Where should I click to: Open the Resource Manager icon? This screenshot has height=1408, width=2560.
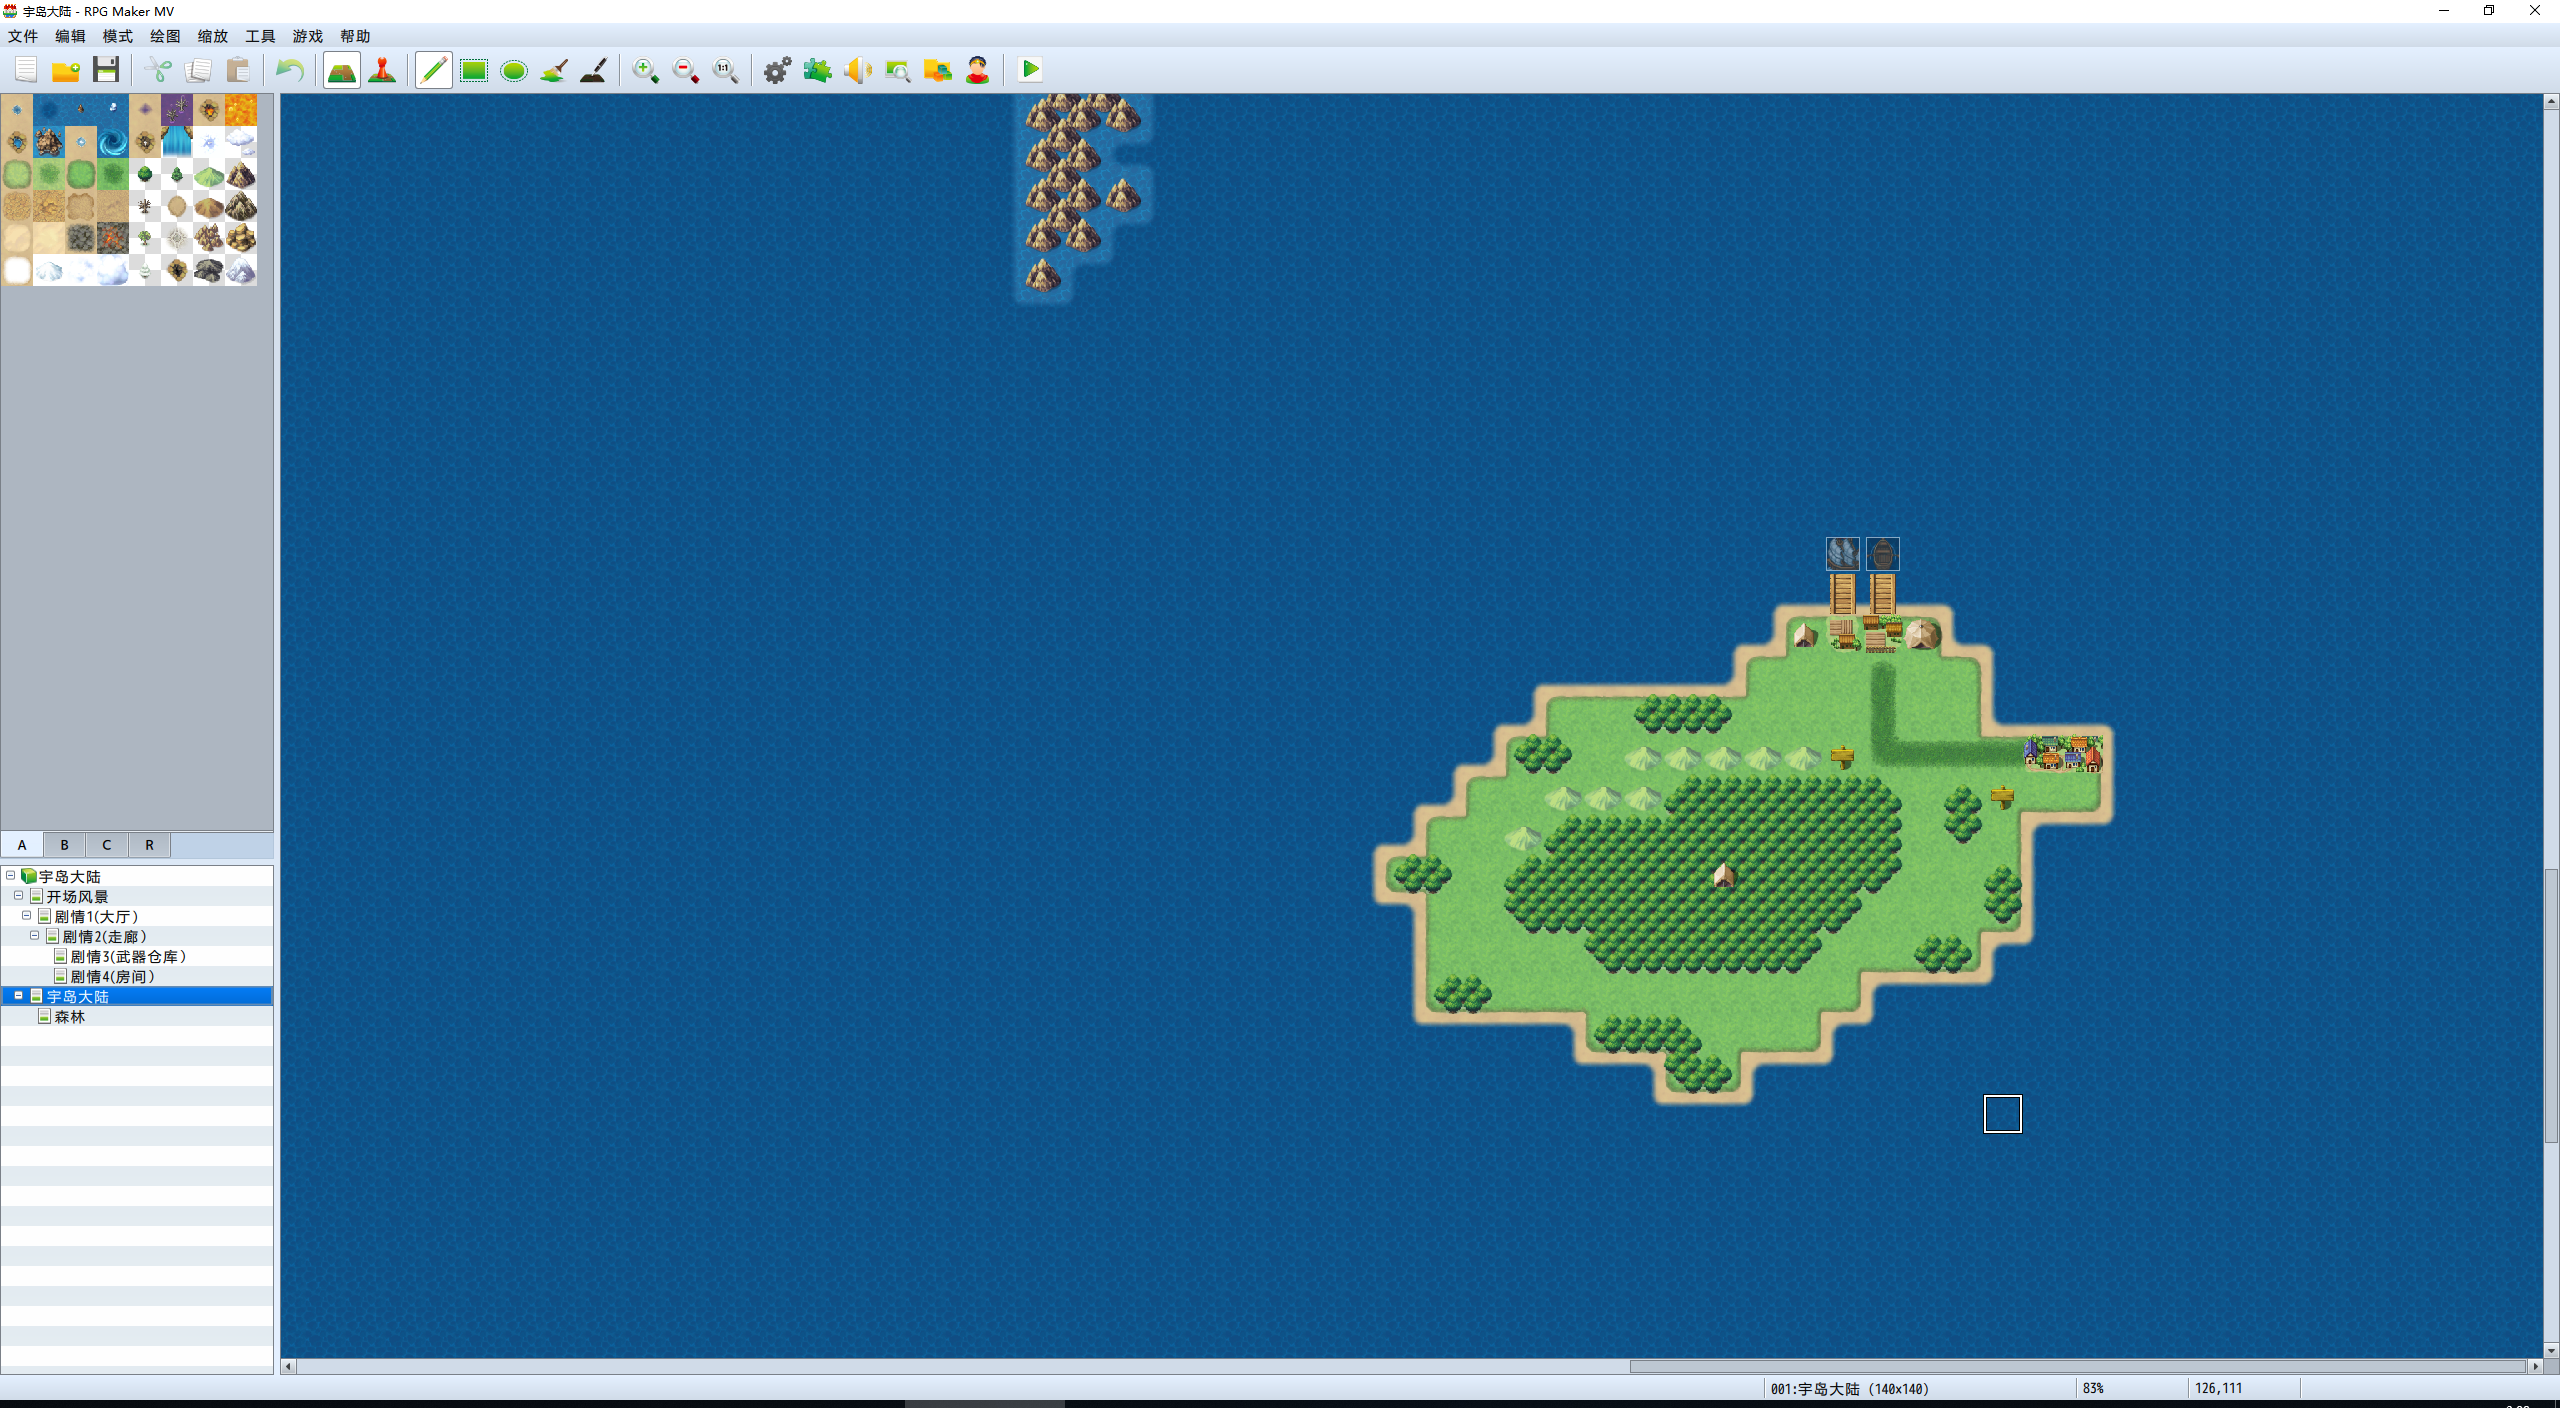click(938, 70)
